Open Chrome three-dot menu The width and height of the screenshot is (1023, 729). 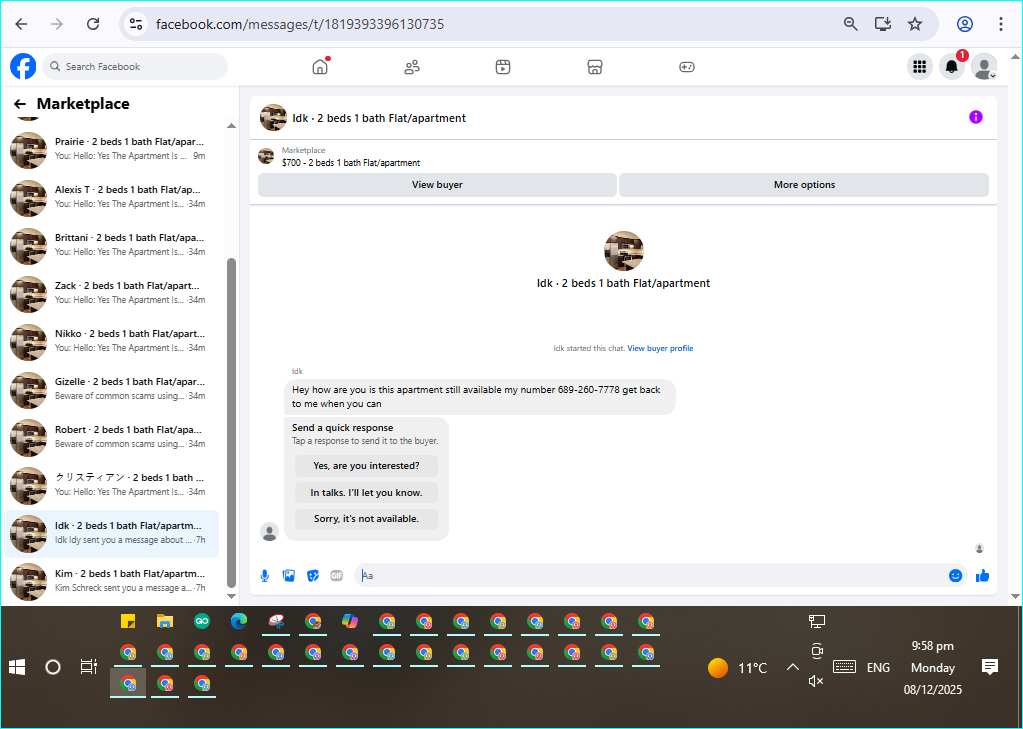point(1001,24)
